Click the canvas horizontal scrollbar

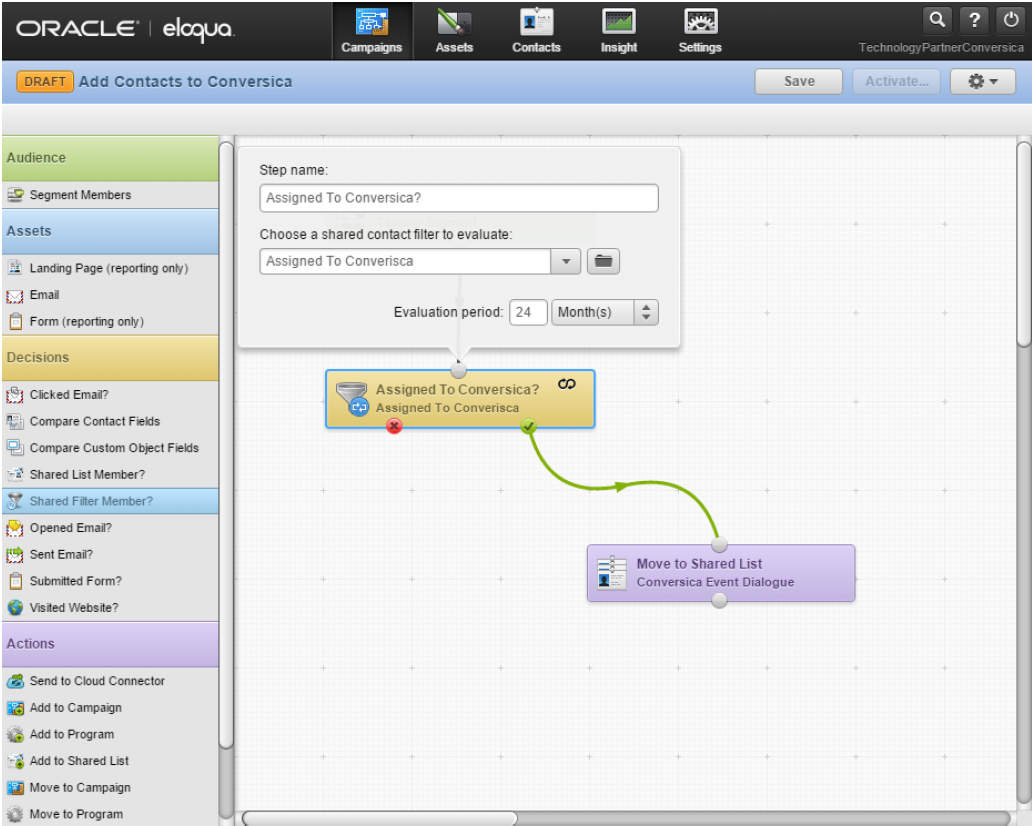pos(379,818)
